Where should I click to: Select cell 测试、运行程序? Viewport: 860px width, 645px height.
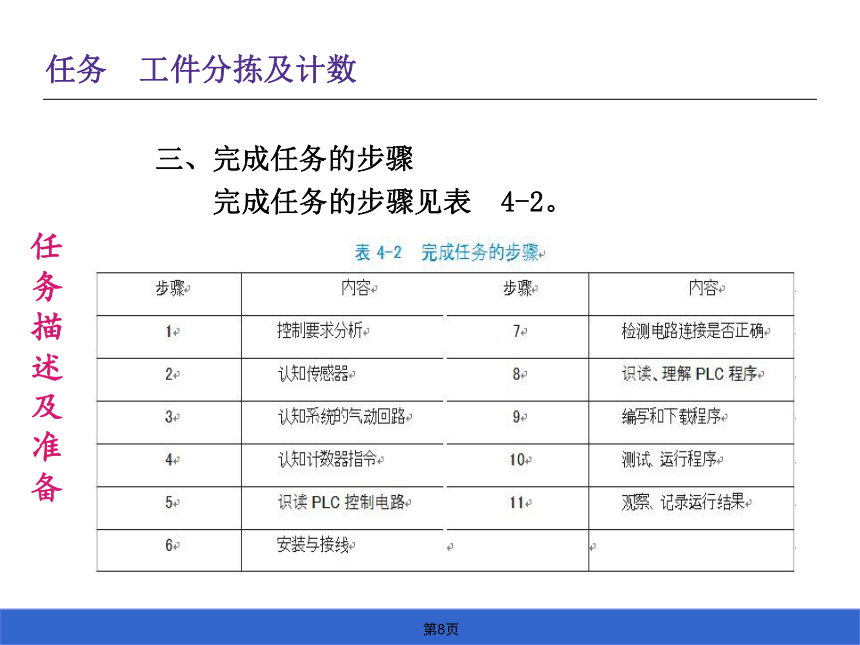[691, 465]
